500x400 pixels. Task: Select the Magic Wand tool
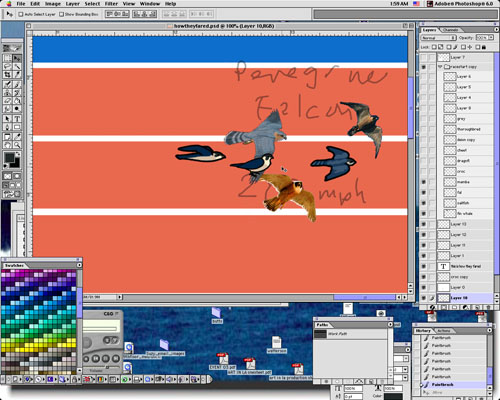point(17,66)
